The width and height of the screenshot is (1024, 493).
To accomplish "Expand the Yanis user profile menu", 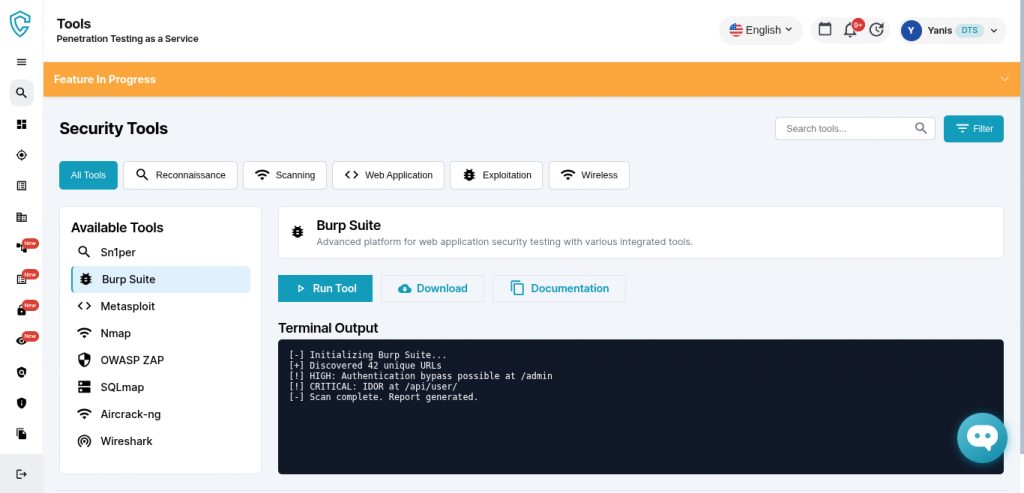I will [x=951, y=30].
